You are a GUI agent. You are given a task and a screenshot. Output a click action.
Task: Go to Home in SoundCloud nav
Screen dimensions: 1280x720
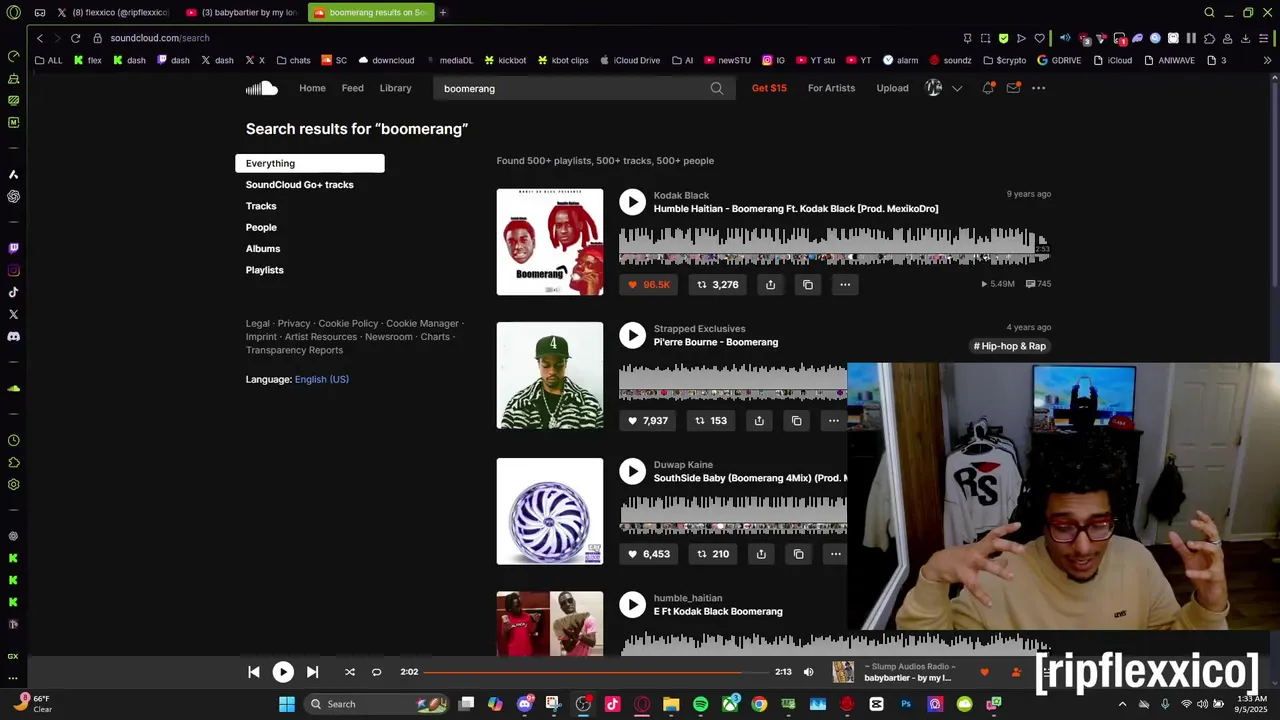click(x=312, y=88)
